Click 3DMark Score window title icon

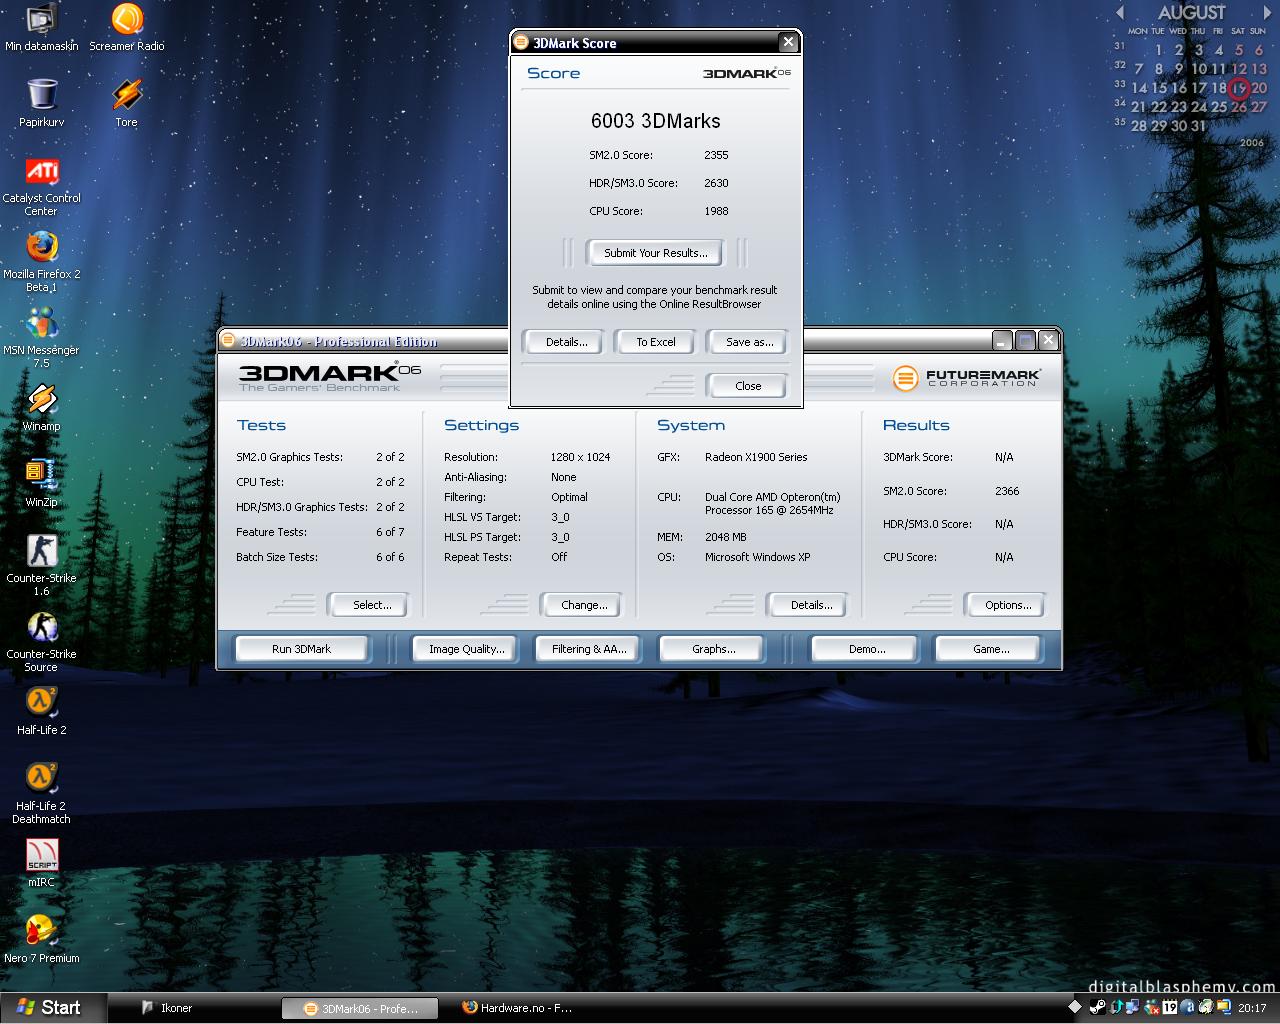[521, 42]
